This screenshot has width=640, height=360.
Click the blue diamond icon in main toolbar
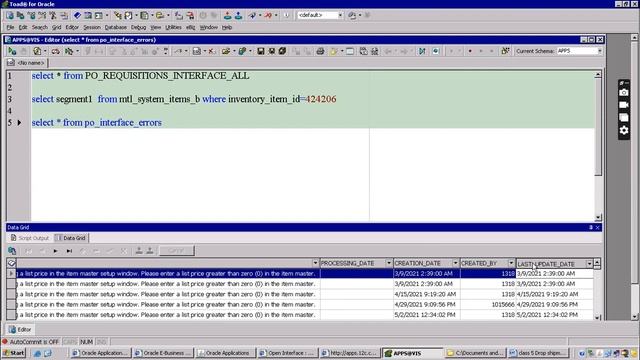tap(77, 16)
